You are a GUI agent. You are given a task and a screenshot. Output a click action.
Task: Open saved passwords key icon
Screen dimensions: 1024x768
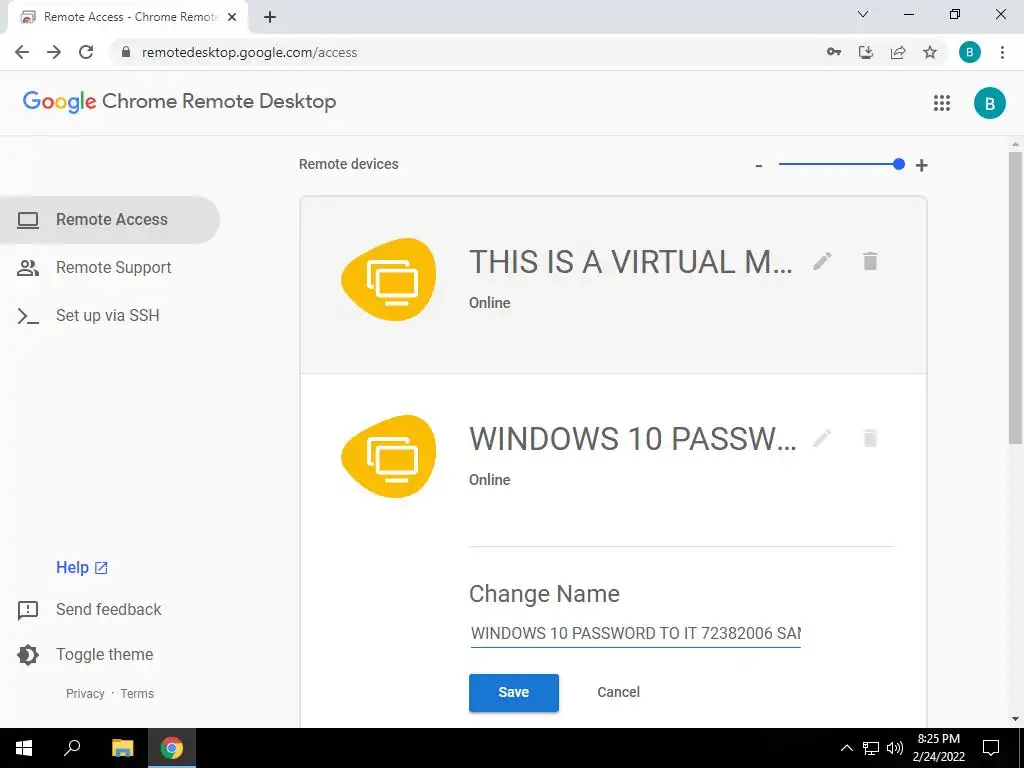click(x=834, y=52)
